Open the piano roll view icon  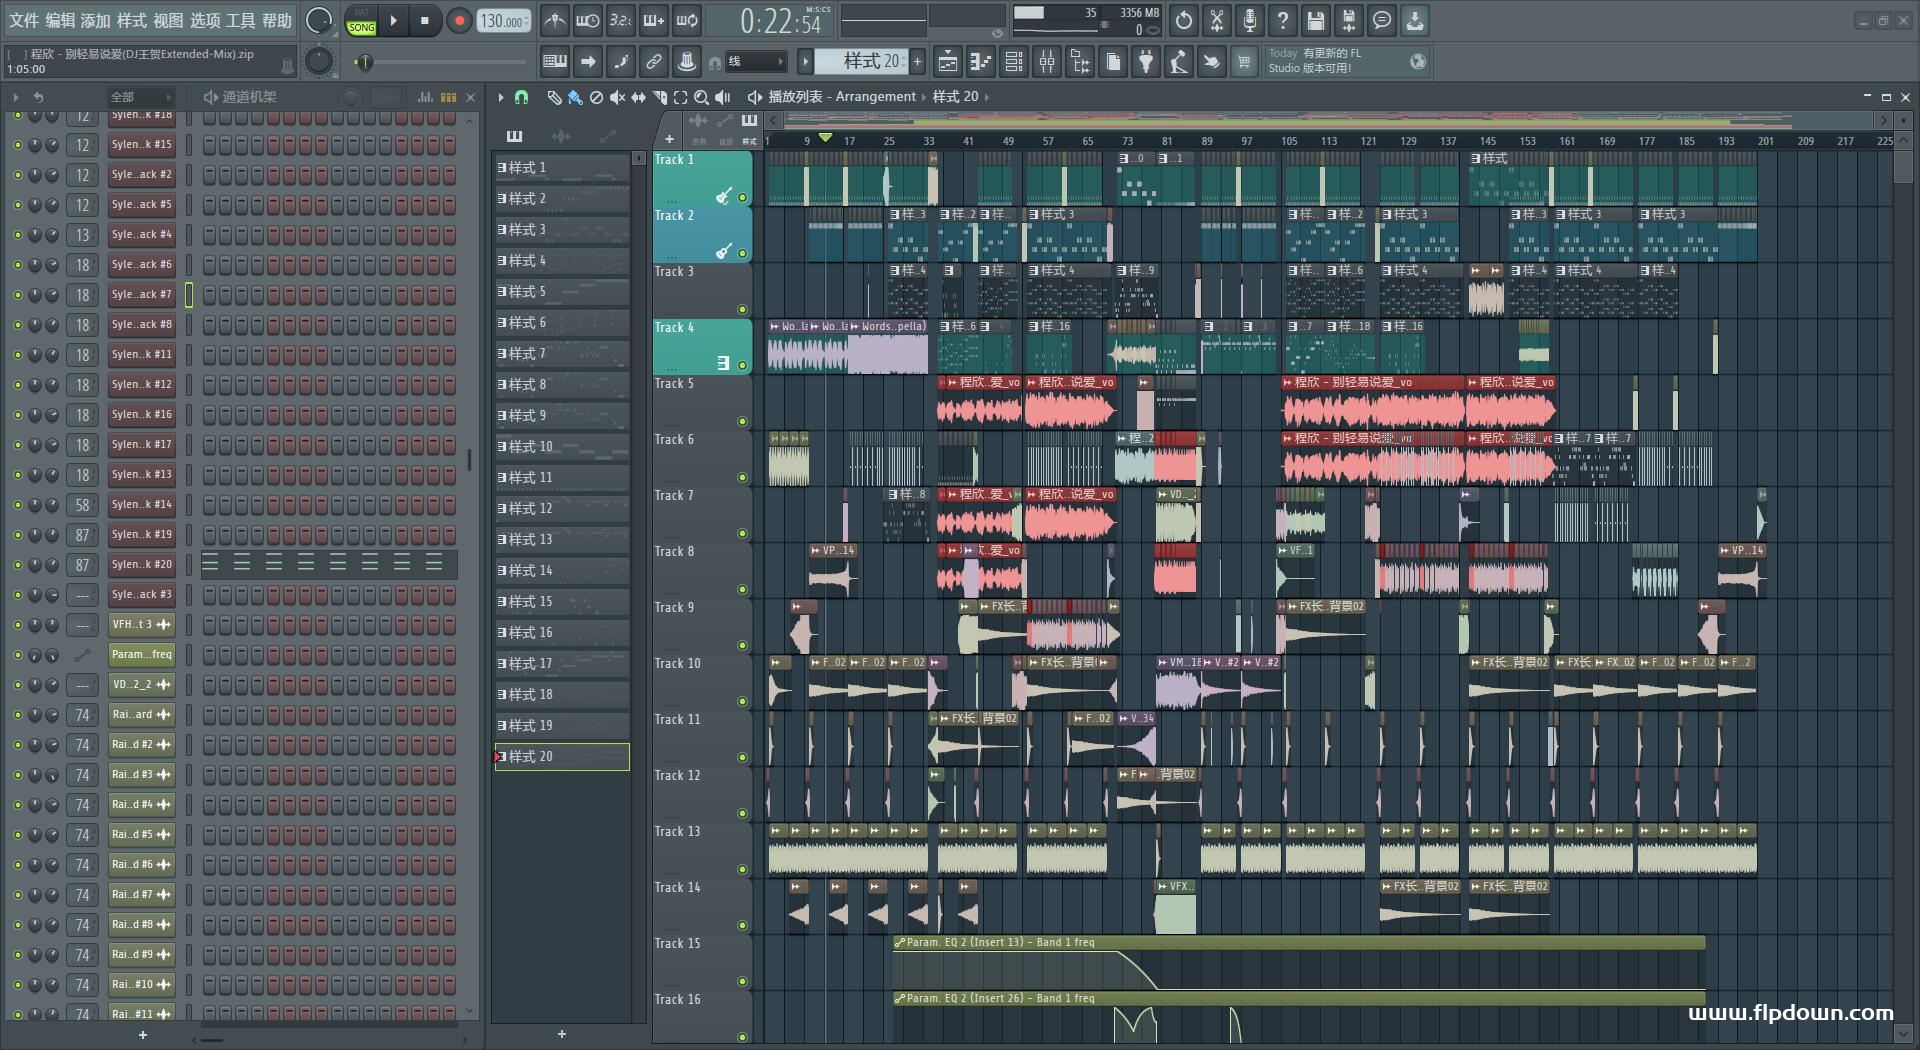coord(980,62)
